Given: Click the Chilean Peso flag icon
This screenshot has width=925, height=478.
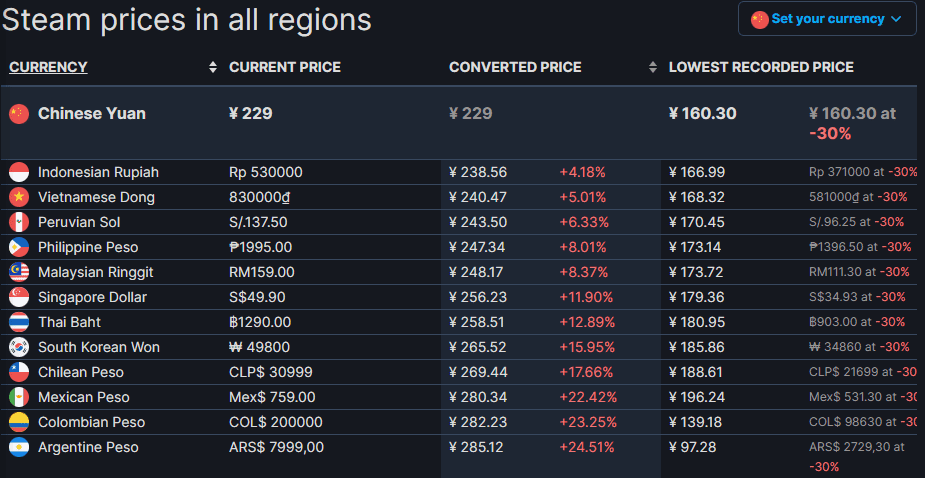Looking at the screenshot, I should 19,372.
